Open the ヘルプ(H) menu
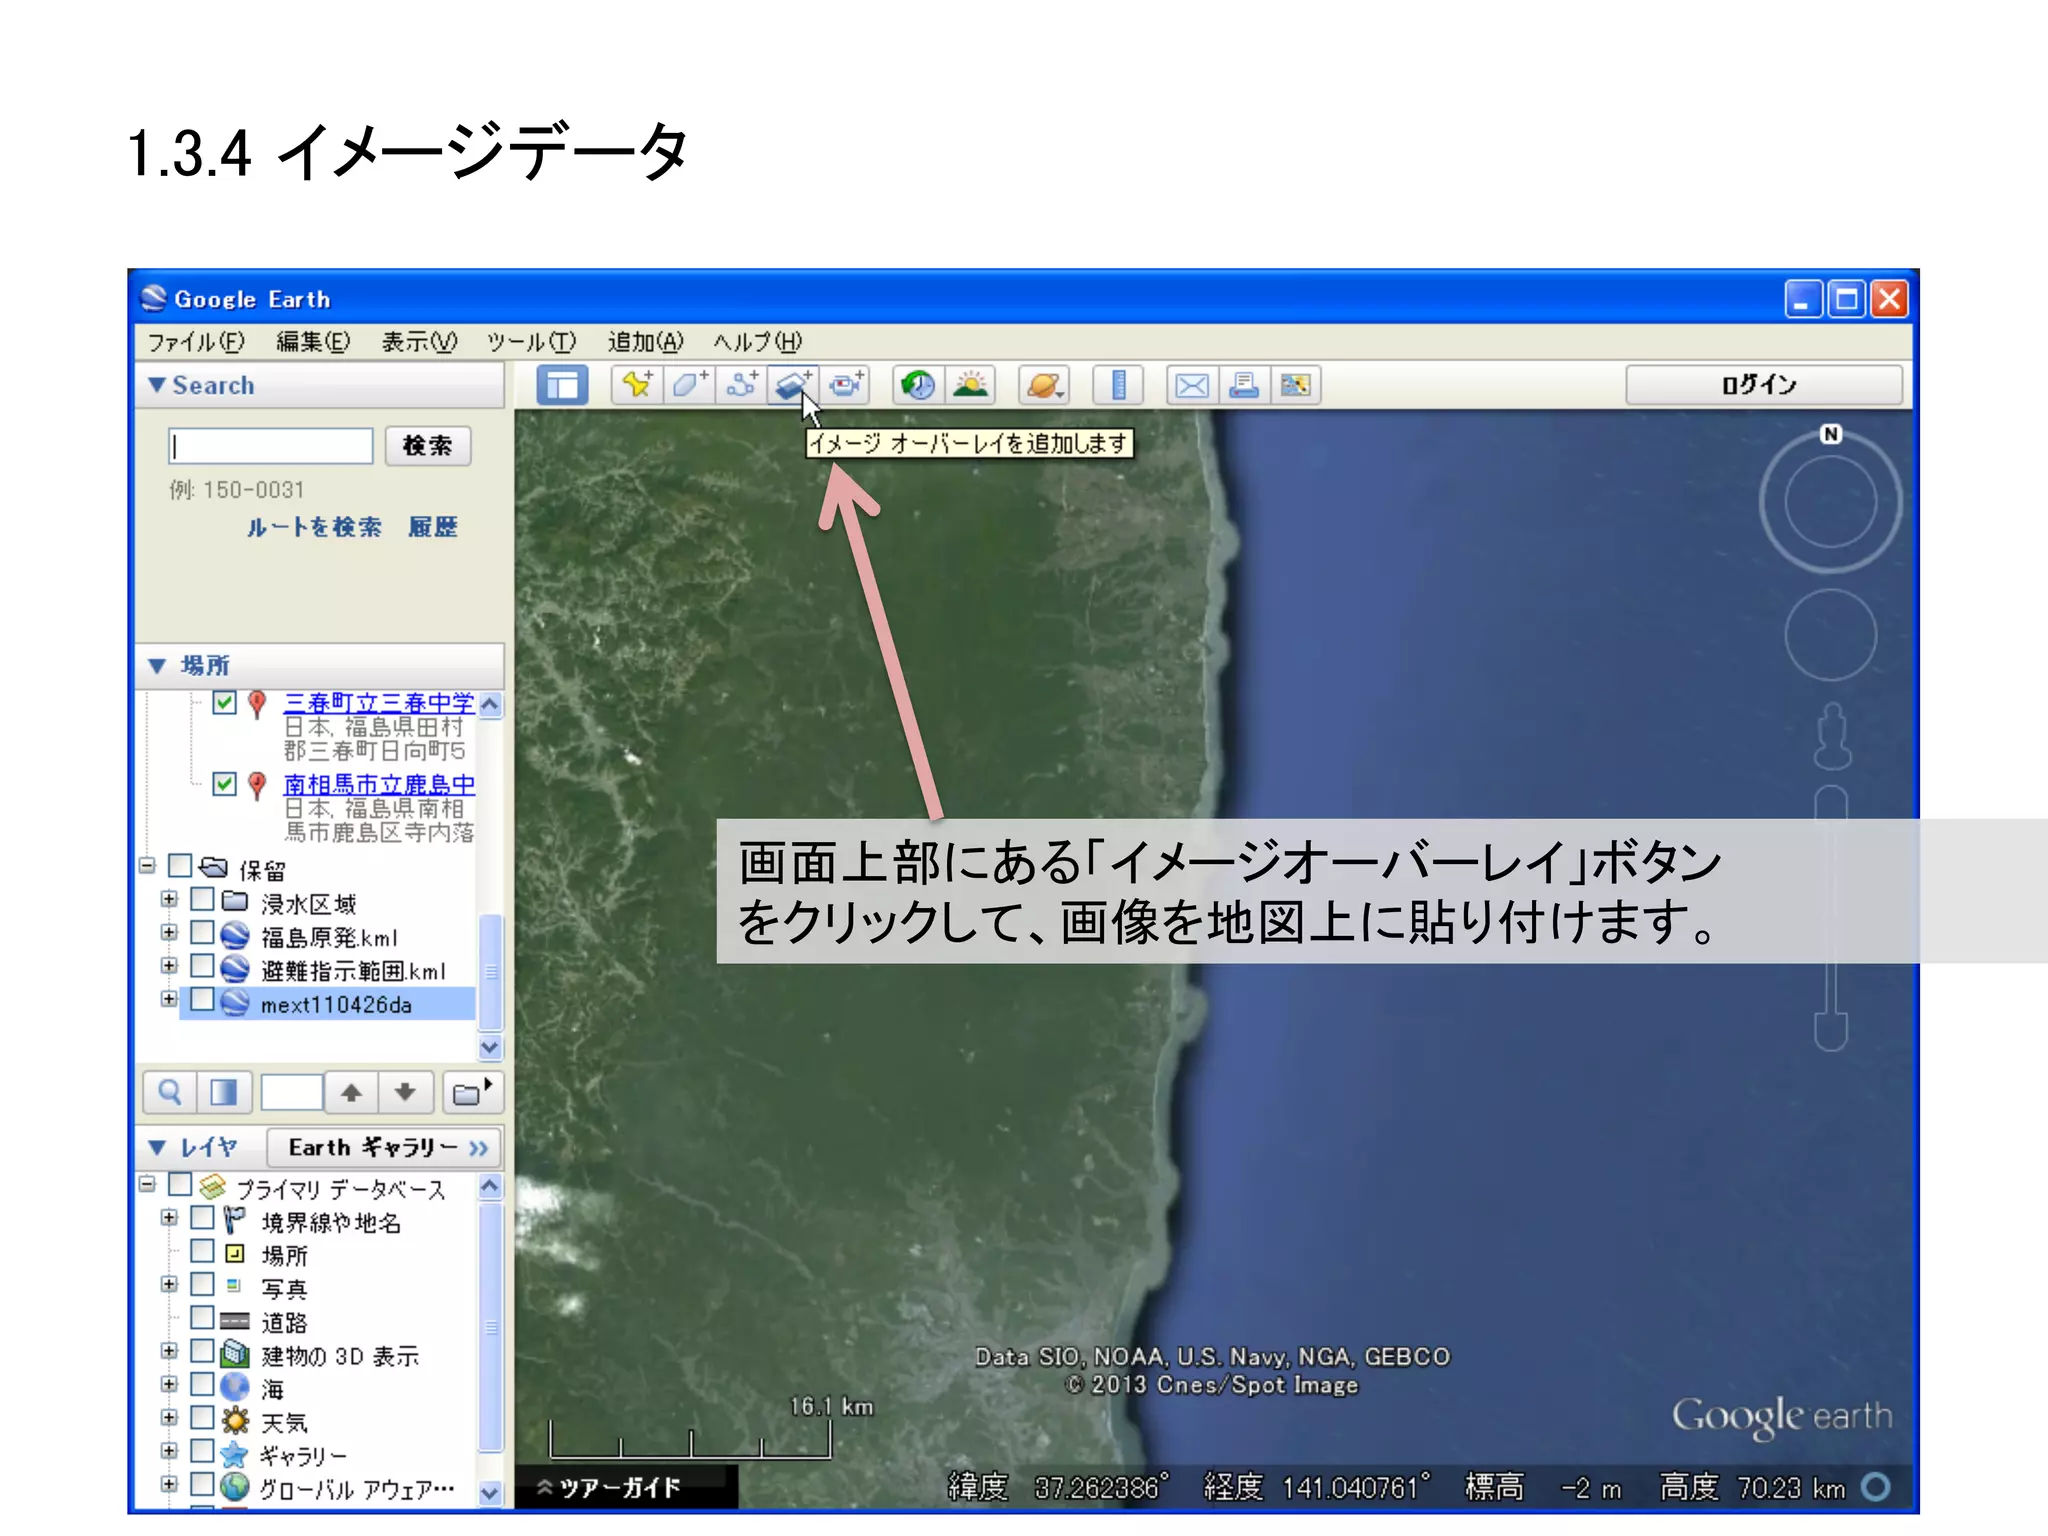Image resolution: width=2048 pixels, height=1536 pixels. point(757,342)
